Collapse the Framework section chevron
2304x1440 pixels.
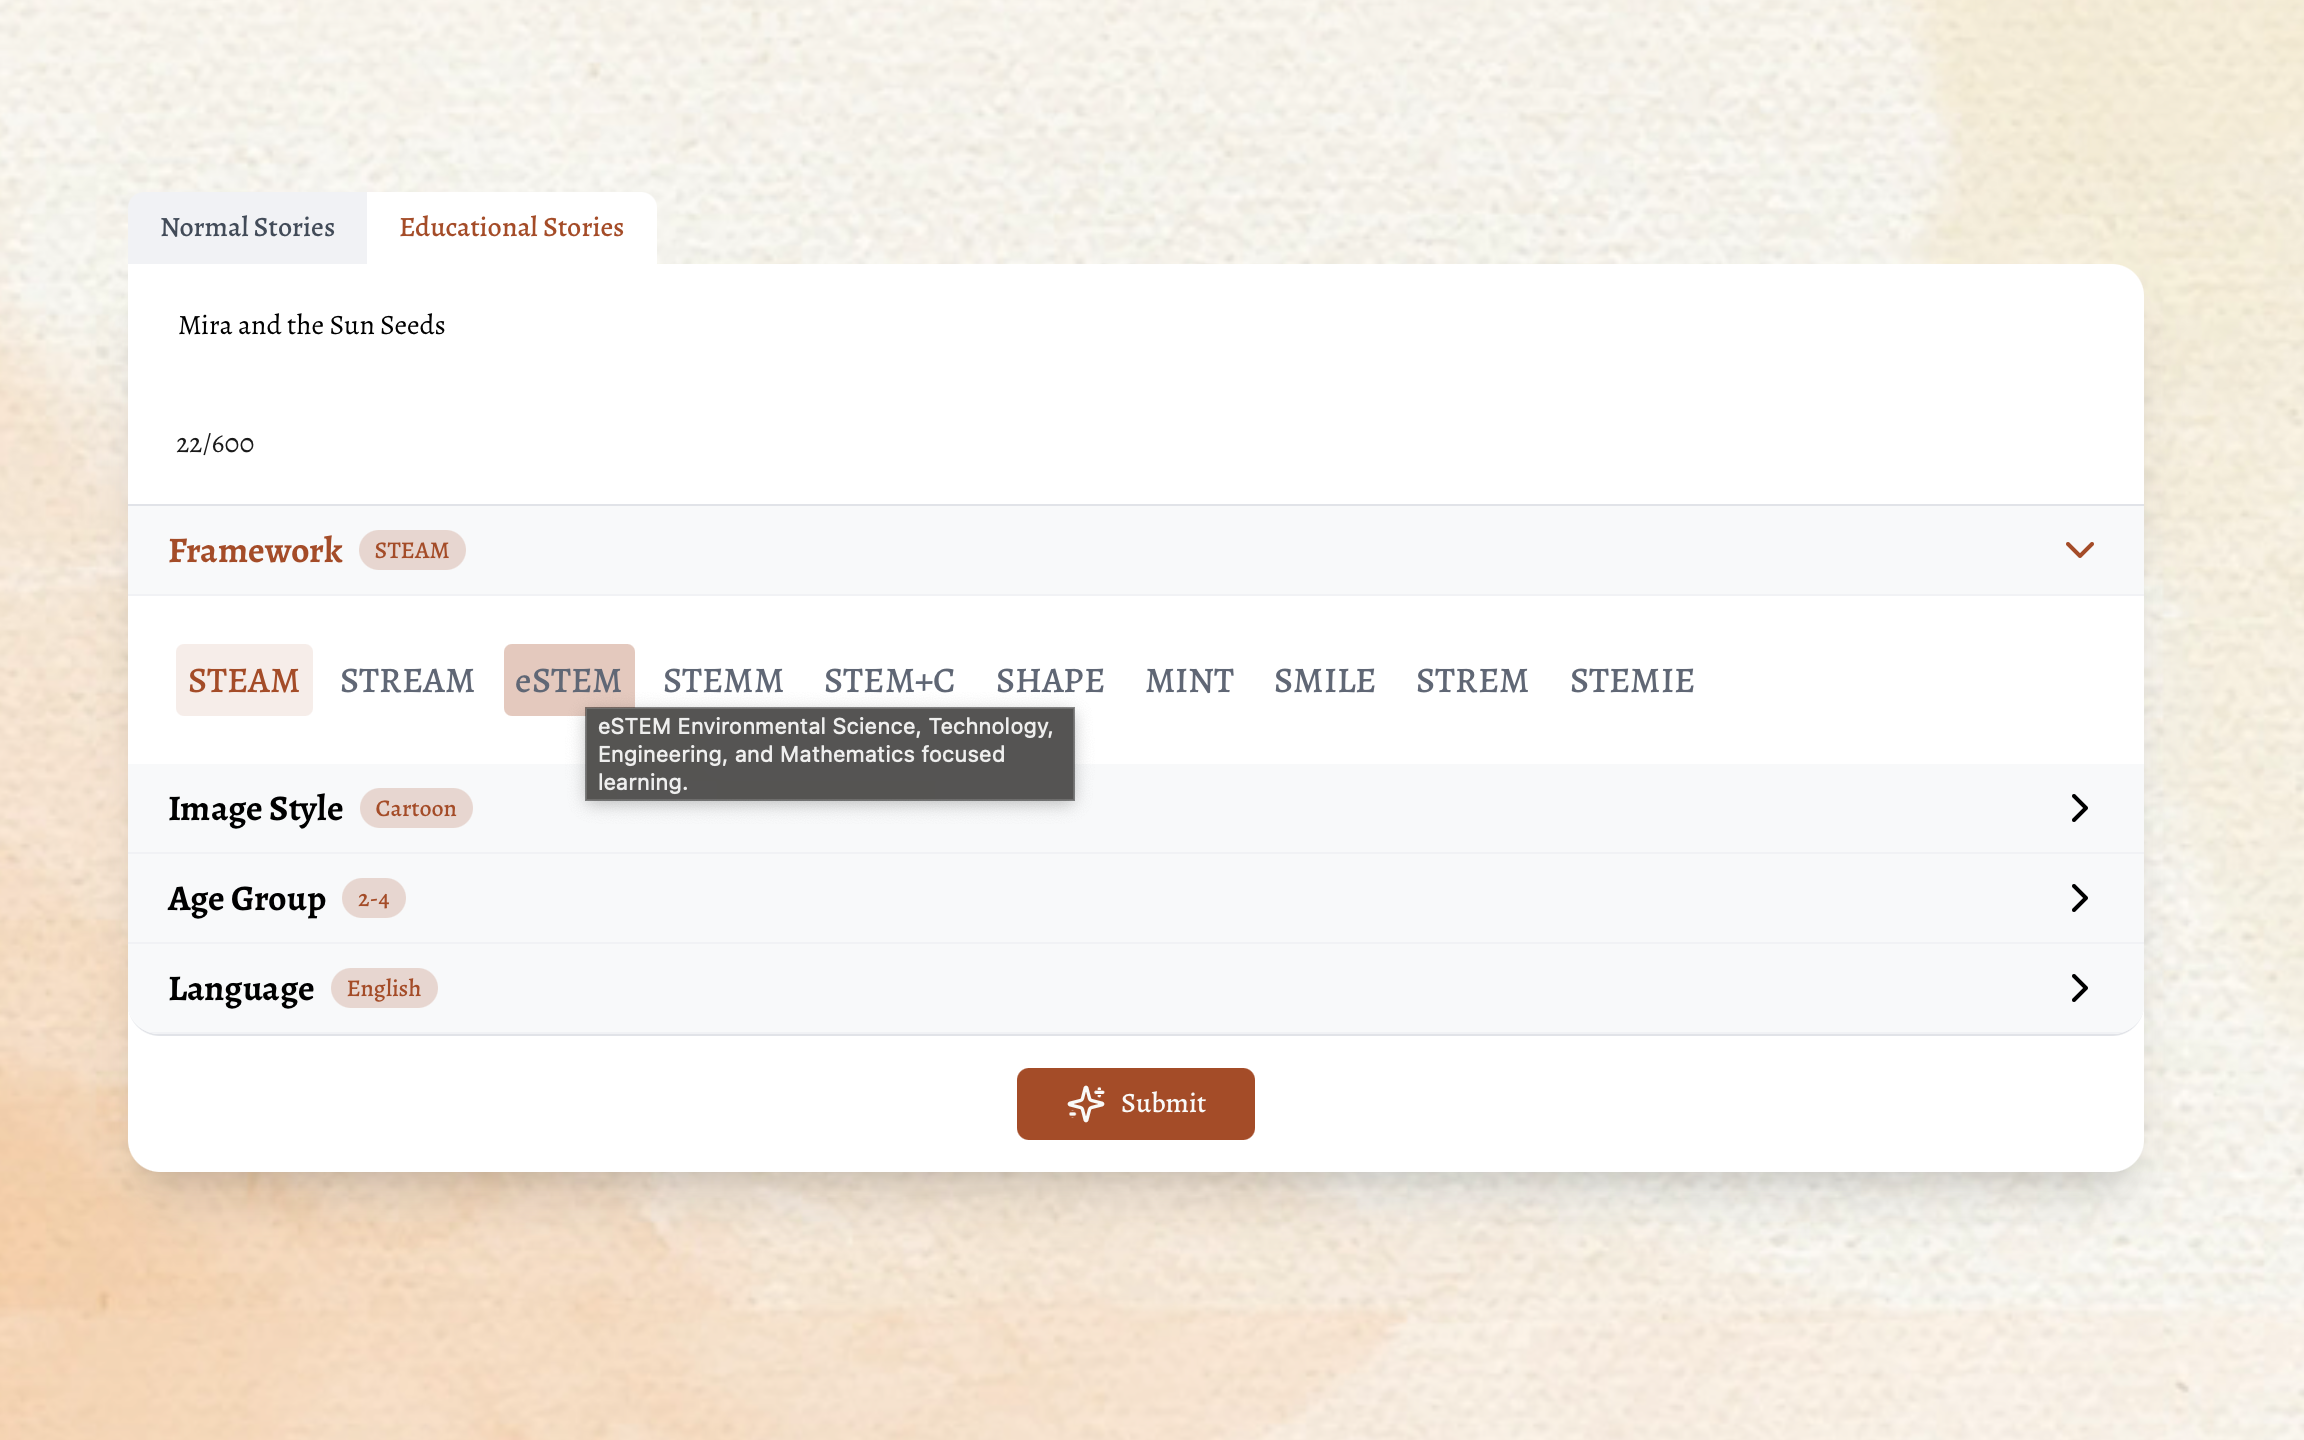(2079, 550)
